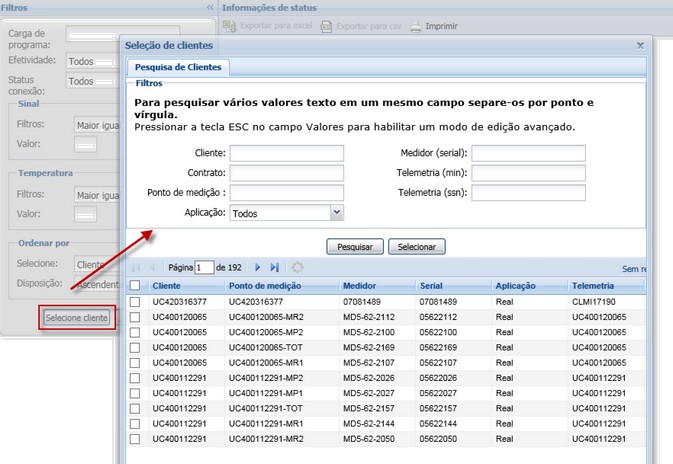Check the select-all header checkbox
This screenshot has width=673, height=464.
[135, 286]
